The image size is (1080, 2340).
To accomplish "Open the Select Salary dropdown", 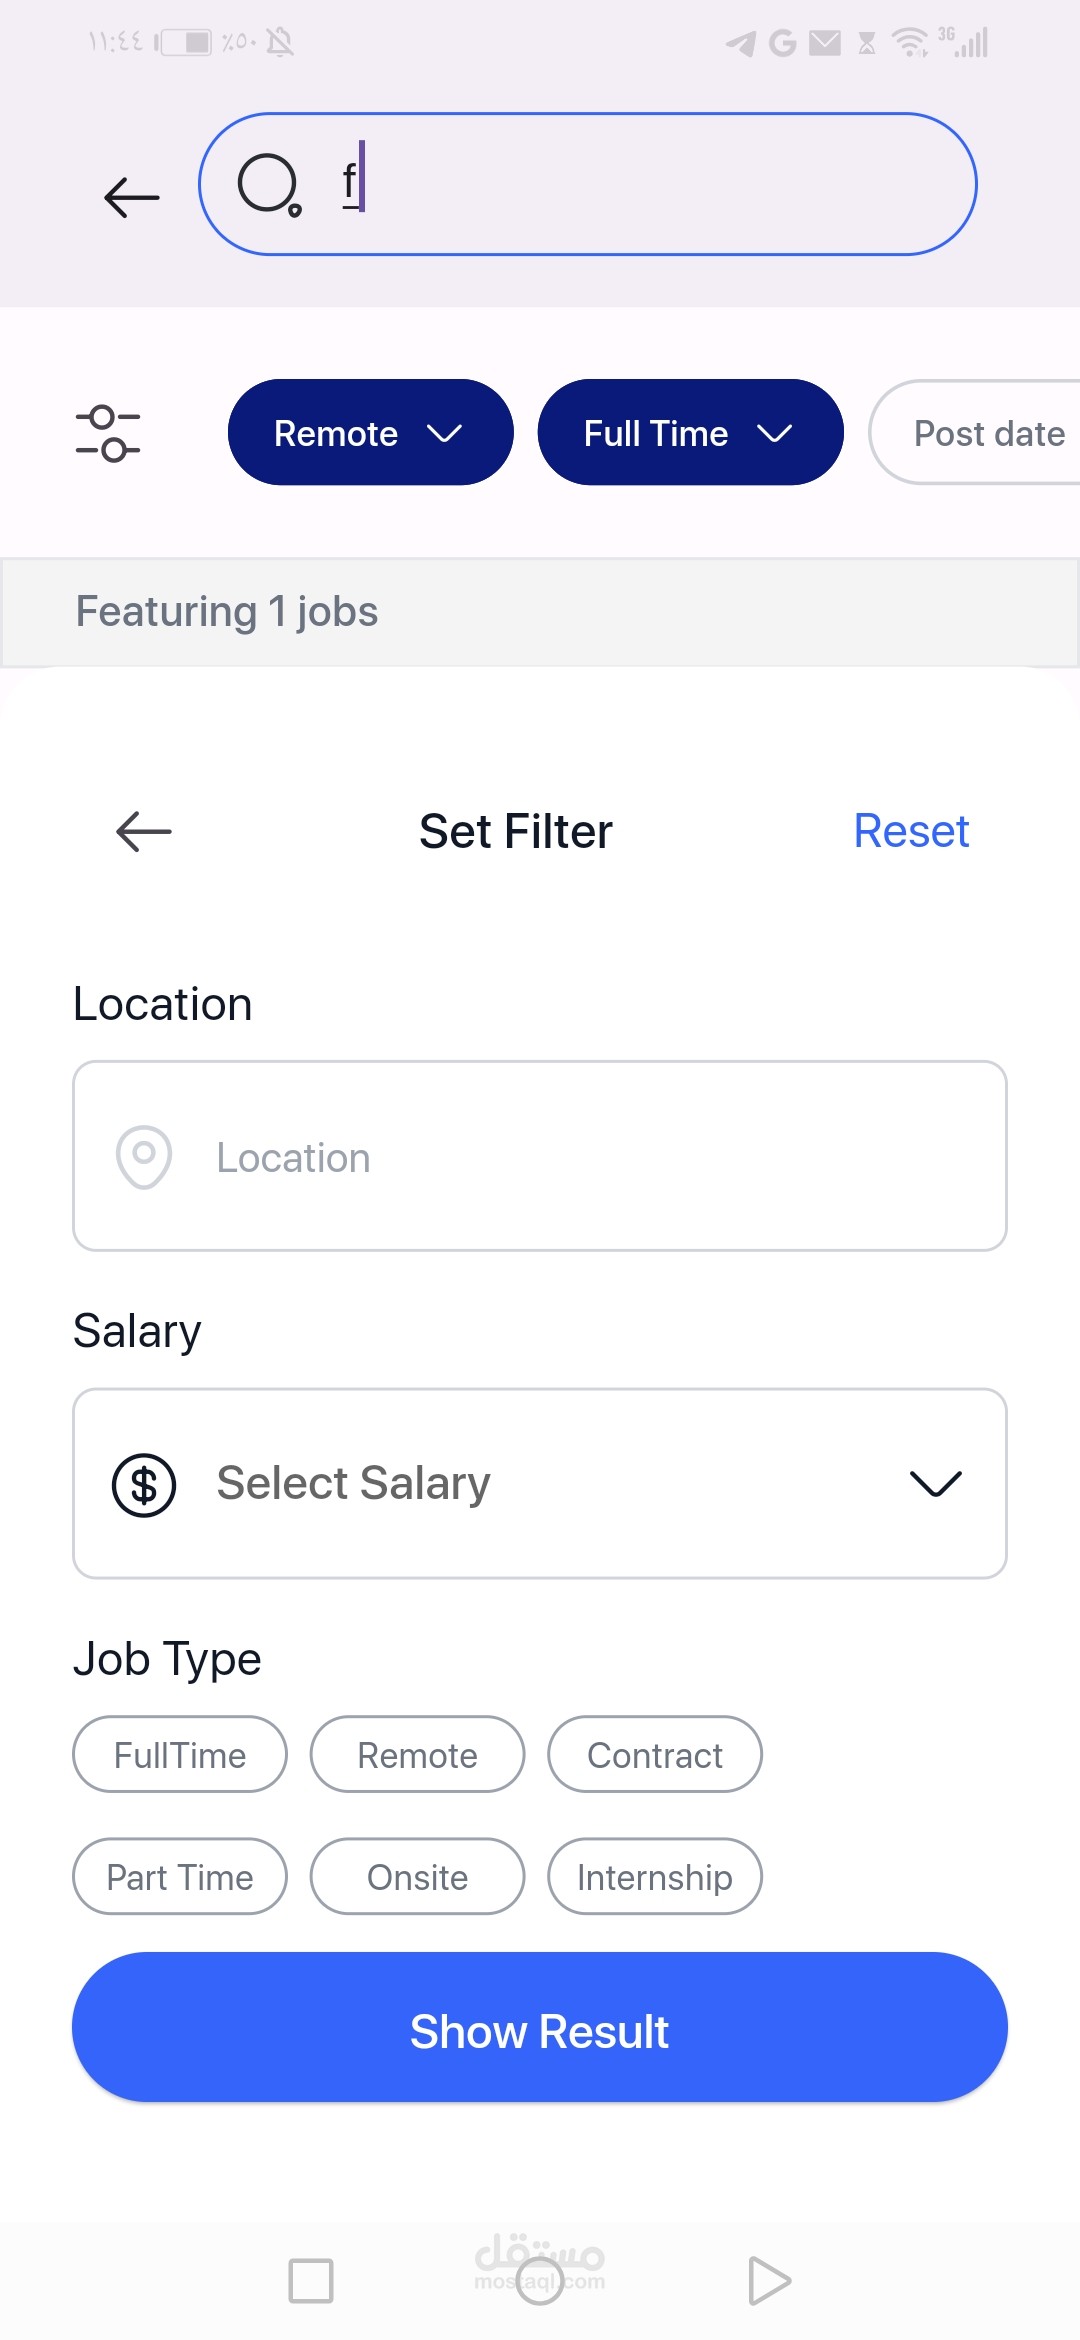I will click(540, 1484).
